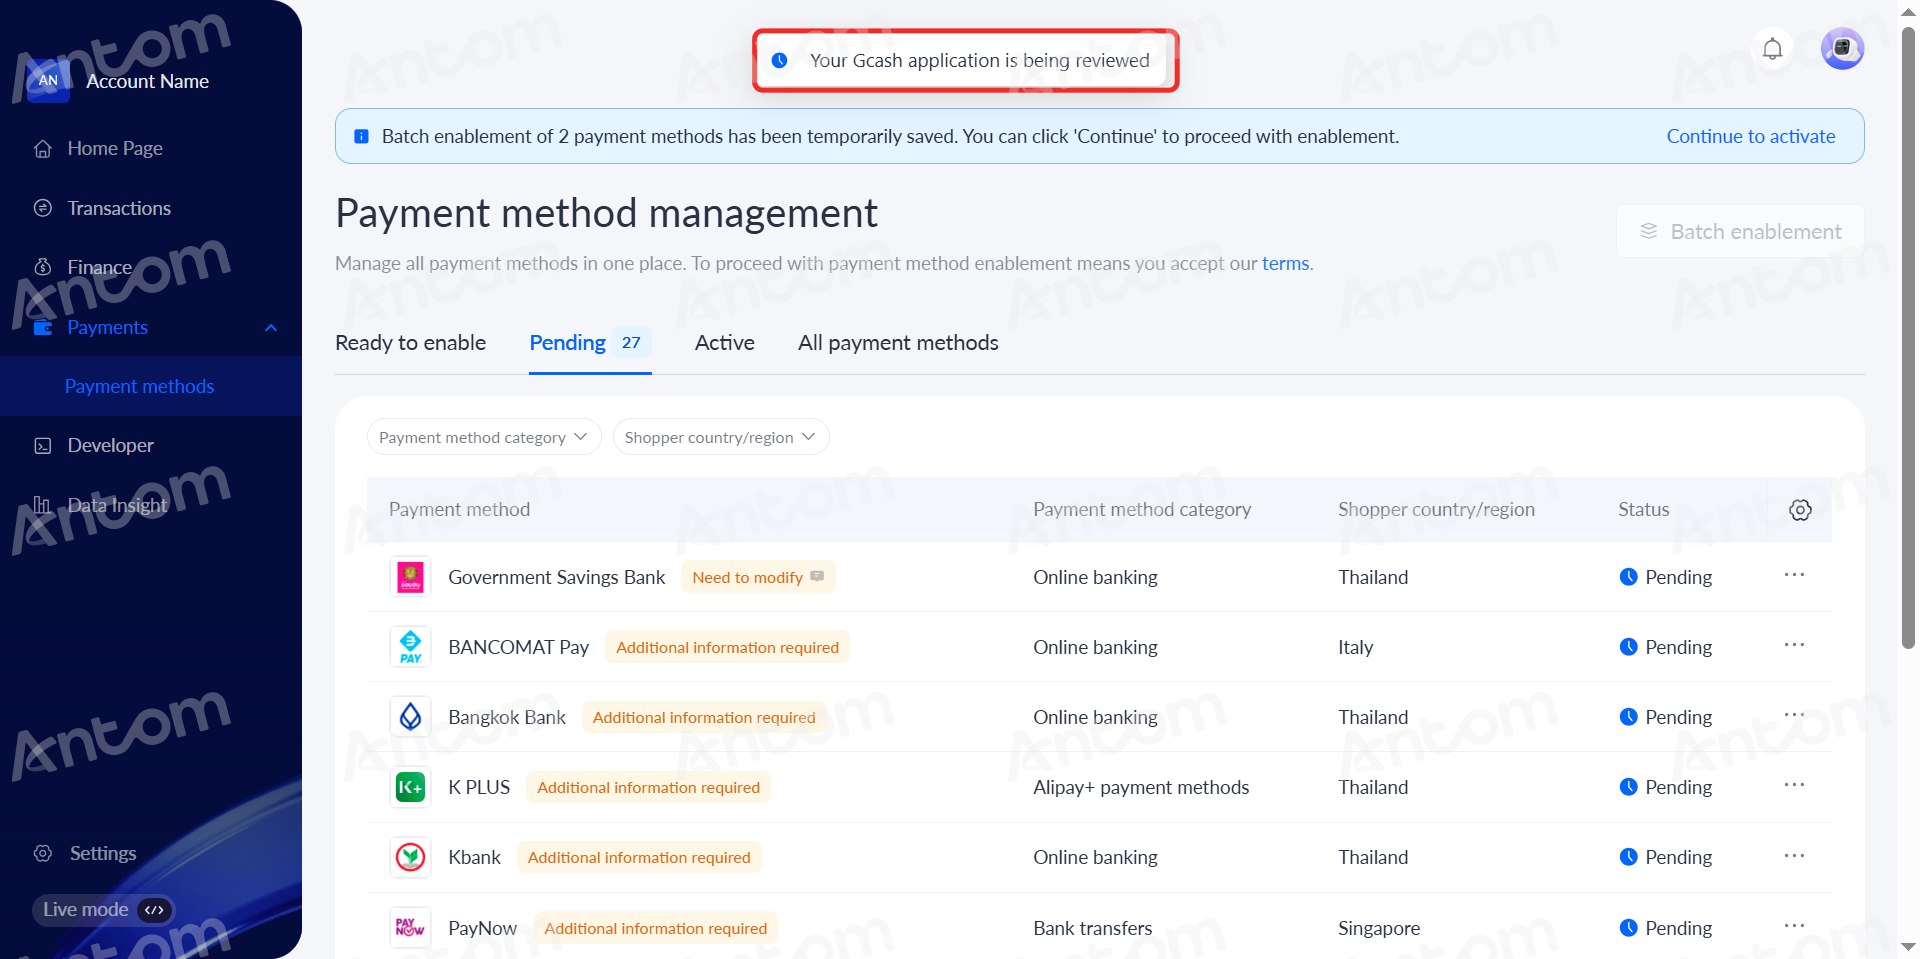Screen dimensions: 1920x959
Task: Click Kbank Additional information required tag
Action: (x=639, y=857)
